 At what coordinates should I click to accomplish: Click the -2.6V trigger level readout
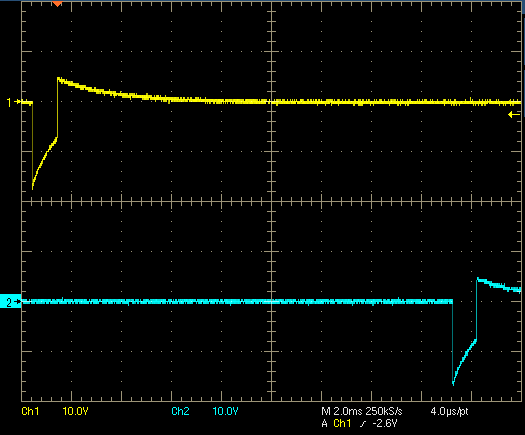[x=385, y=424]
